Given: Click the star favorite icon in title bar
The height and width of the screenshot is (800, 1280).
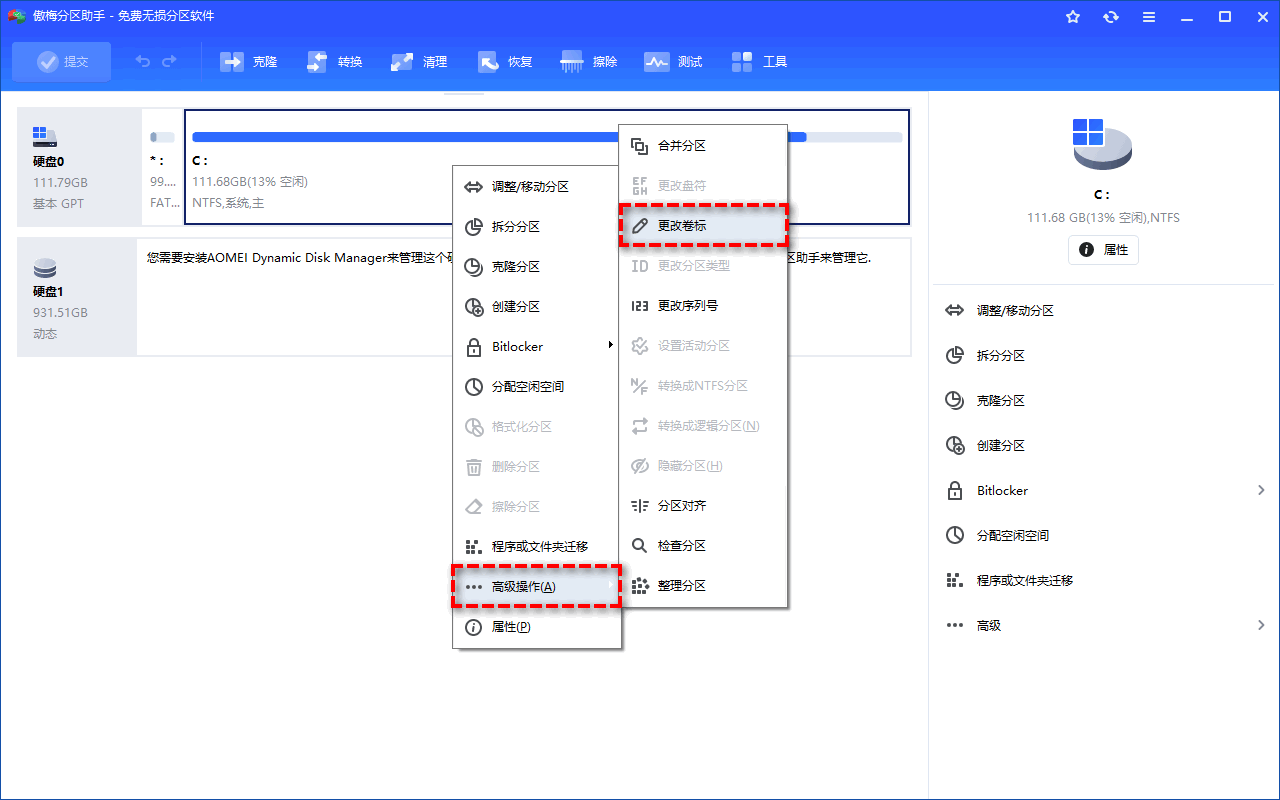Looking at the screenshot, I should (x=1073, y=17).
